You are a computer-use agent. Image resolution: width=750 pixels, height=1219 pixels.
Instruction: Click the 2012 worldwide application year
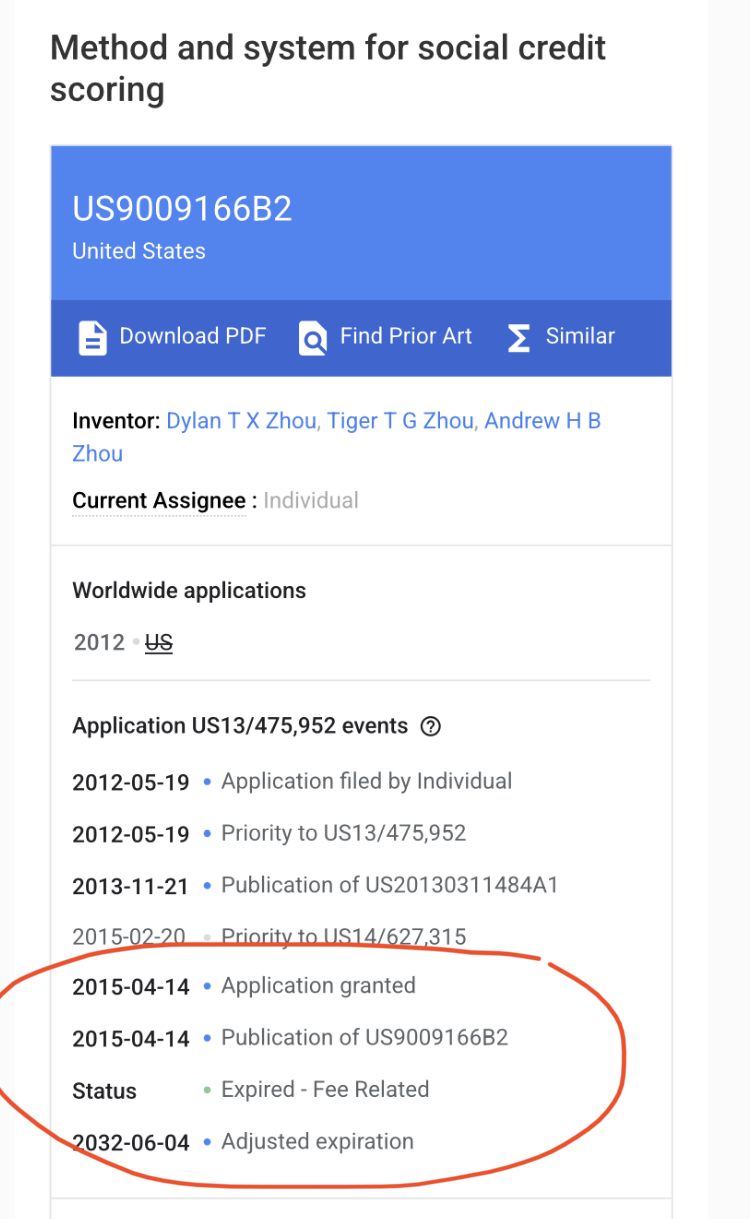coord(99,642)
